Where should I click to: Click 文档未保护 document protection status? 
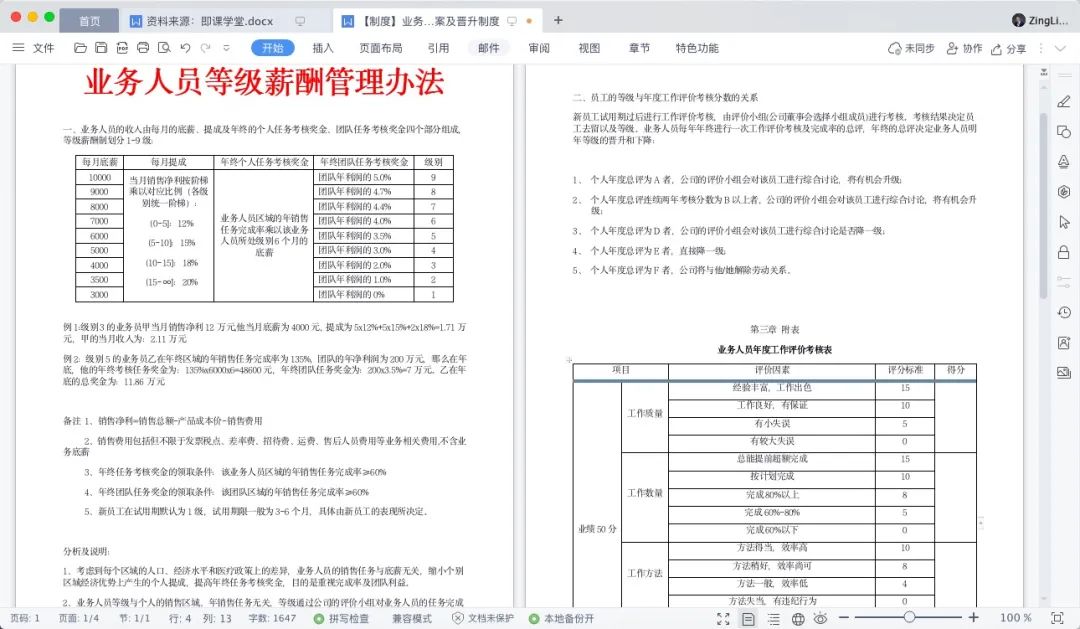pyautogui.click(x=483, y=618)
